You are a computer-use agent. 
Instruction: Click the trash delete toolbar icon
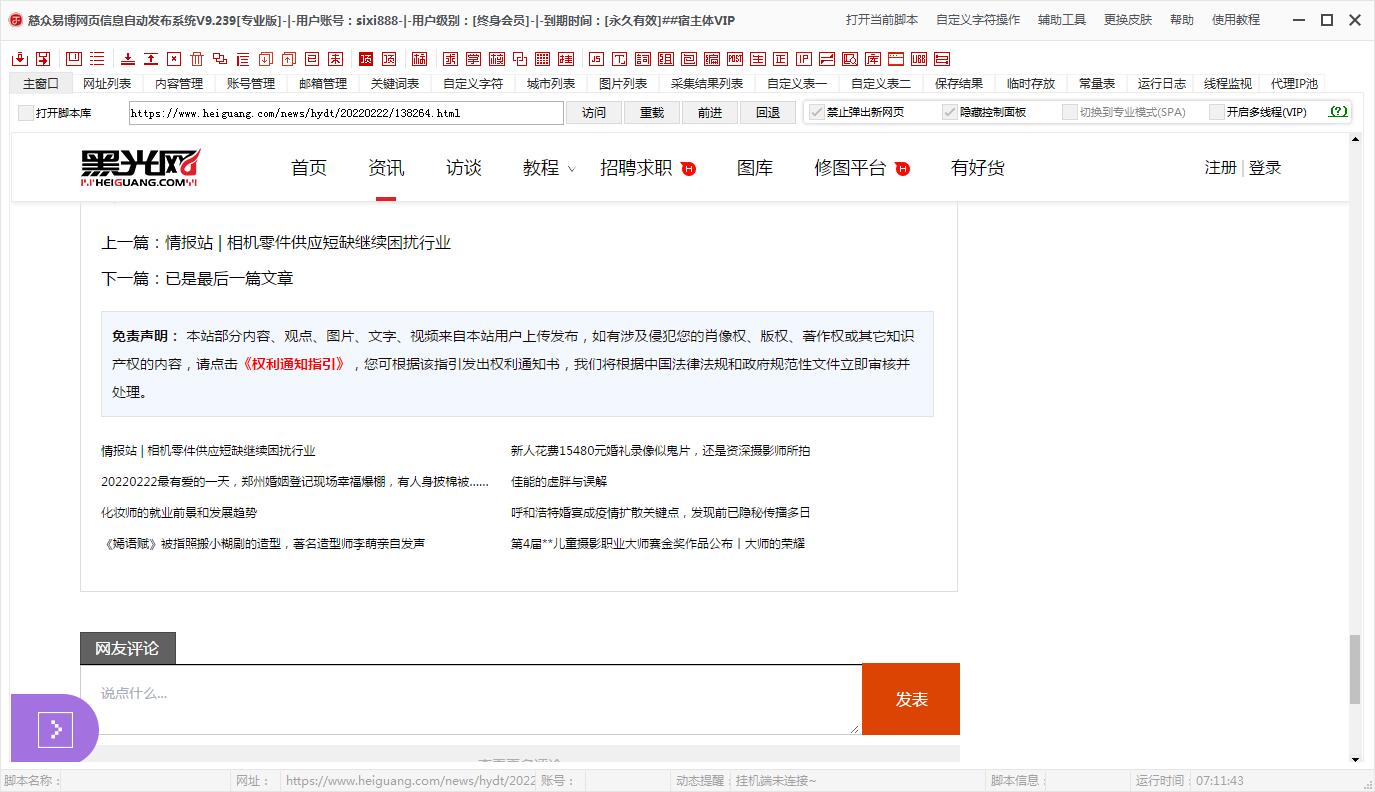pyautogui.click(x=197, y=59)
